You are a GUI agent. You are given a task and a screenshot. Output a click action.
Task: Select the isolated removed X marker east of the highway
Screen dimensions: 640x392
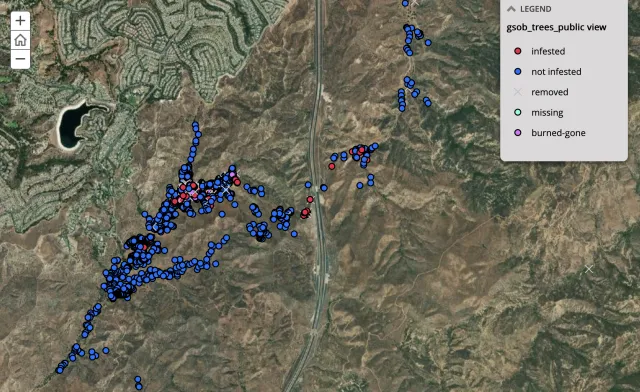589,269
